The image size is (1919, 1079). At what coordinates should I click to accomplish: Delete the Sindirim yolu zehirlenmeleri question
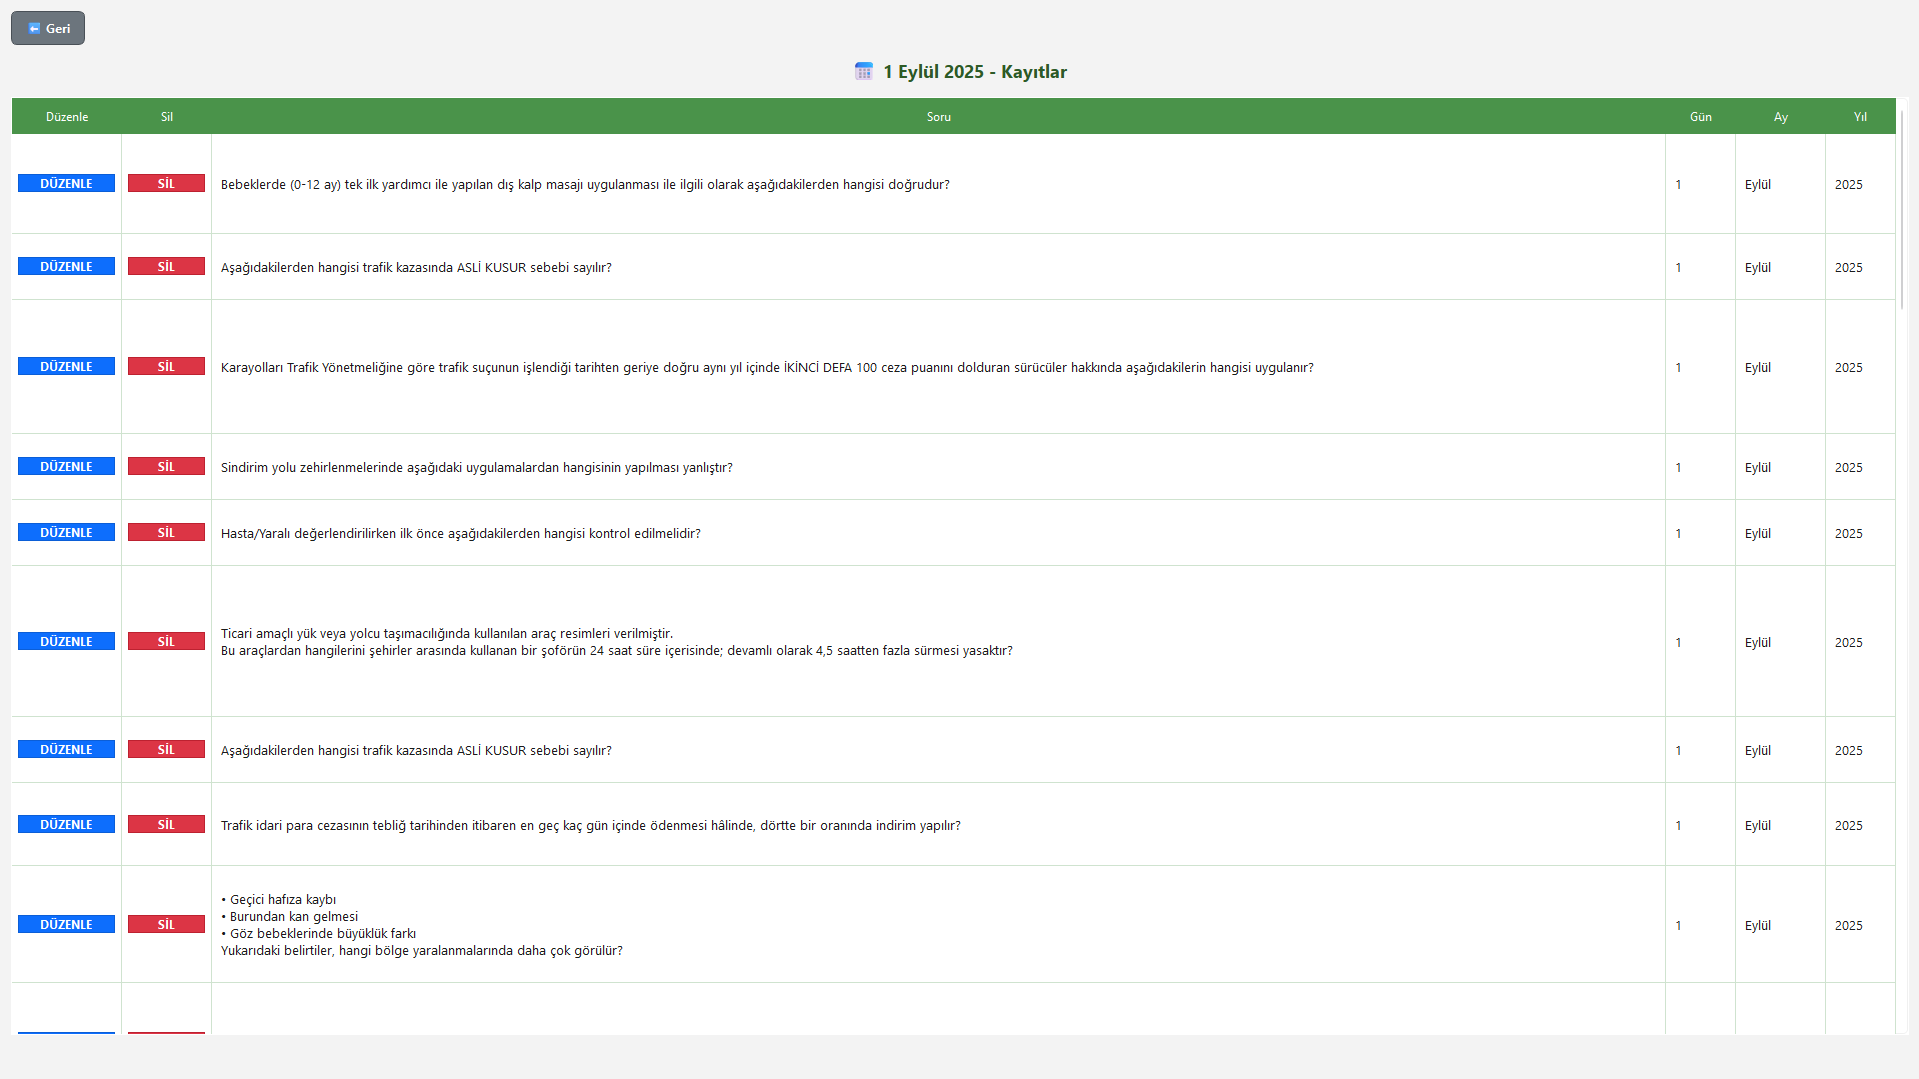pyautogui.click(x=166, y=467)
